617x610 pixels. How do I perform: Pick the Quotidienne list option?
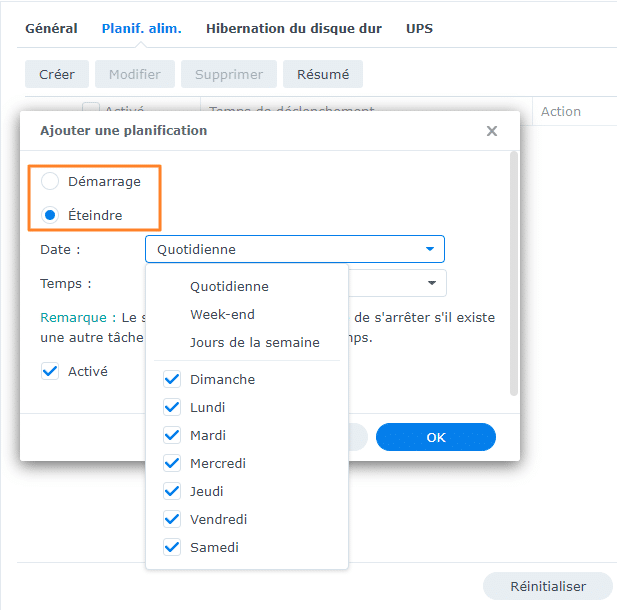pos(229,286)
